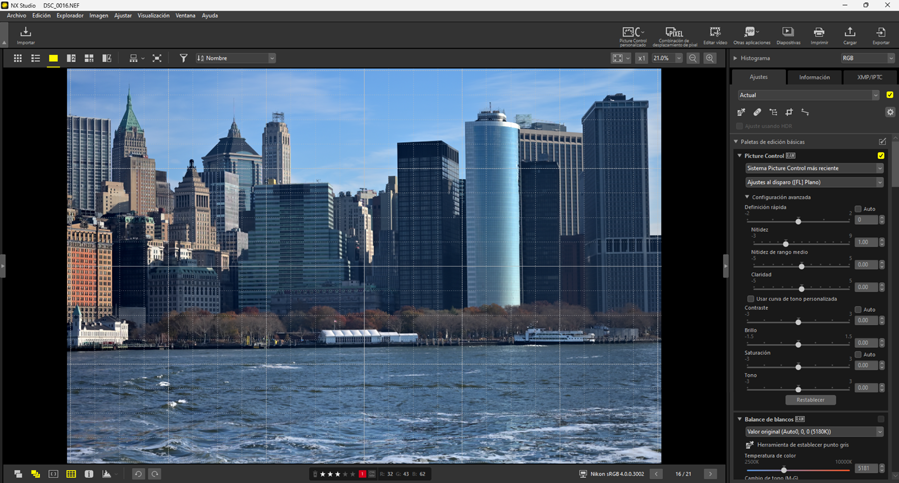
Task: Click the Importar icon
Action: [x=26, y=34]
